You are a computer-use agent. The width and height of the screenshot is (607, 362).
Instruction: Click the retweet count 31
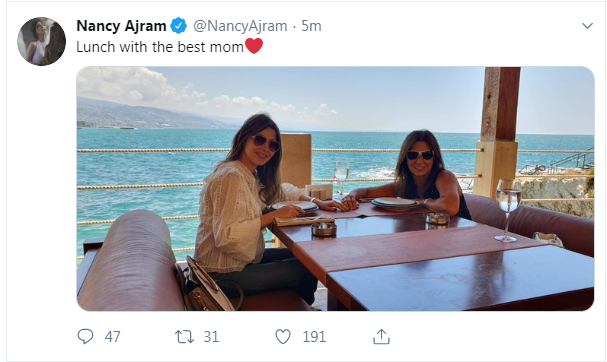[x=211, y=336]
